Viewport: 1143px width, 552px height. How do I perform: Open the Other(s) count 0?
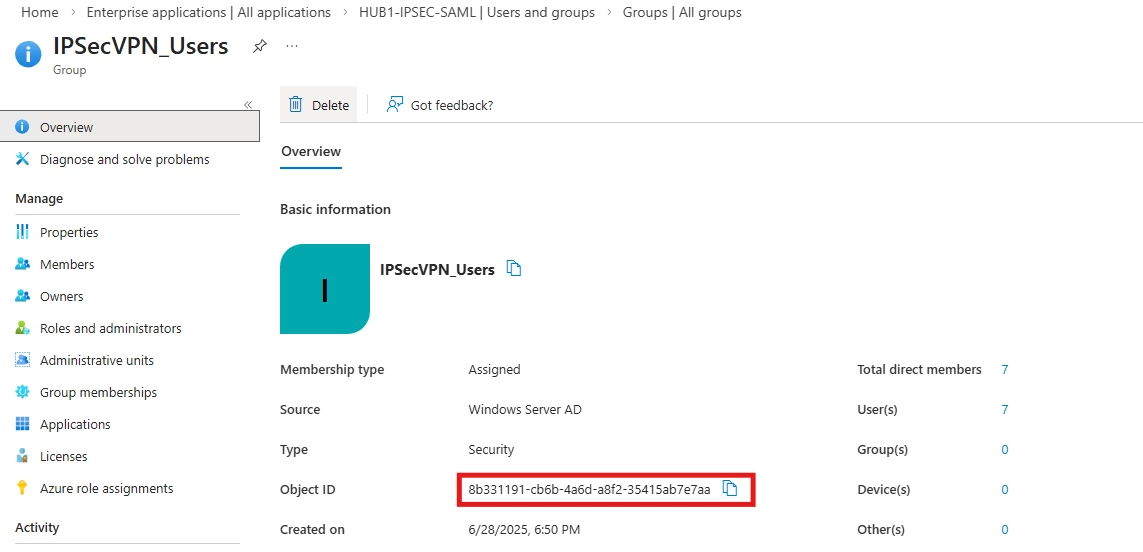click(x=1004, y=530)
